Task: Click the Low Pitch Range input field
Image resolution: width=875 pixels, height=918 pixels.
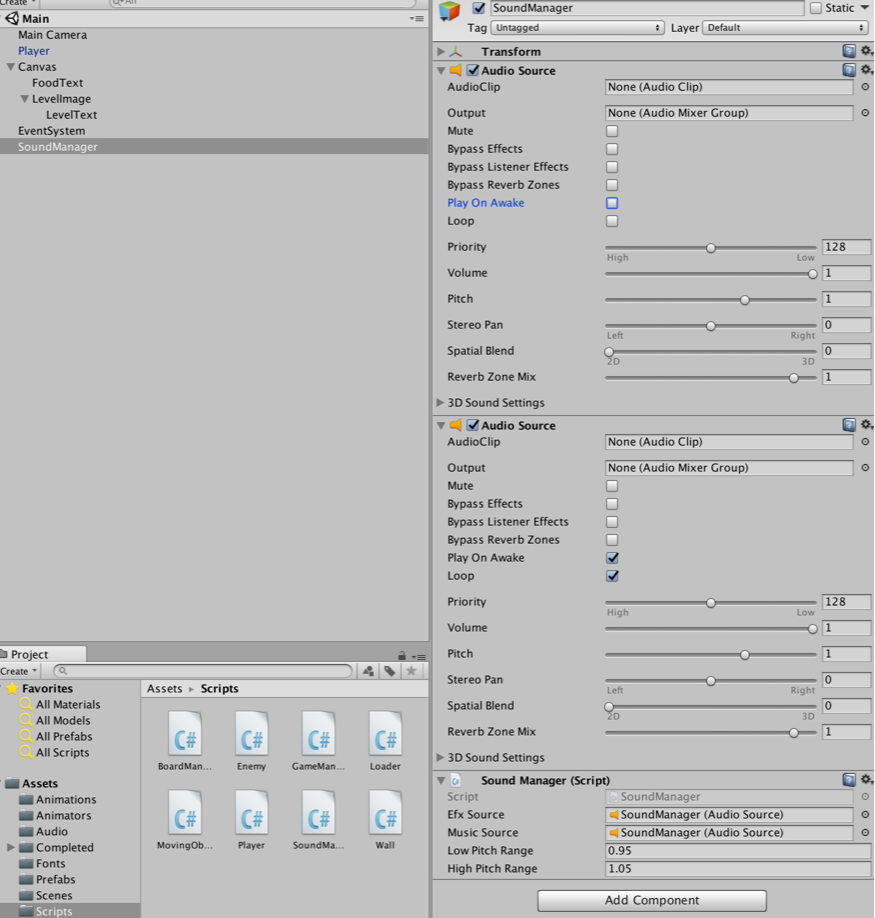Action: pos(738,851)
